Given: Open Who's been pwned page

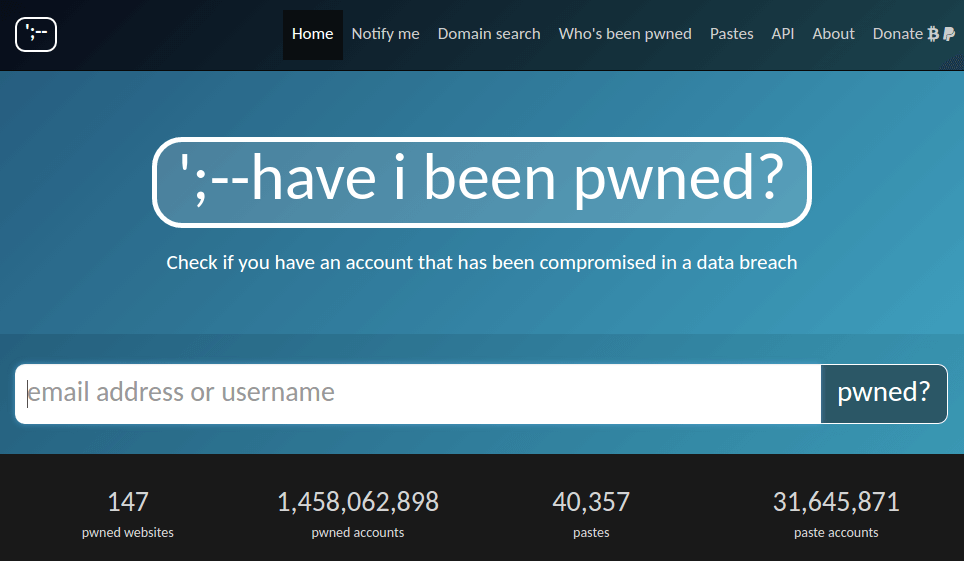Looking at the screenshot, I should point(625,34).
